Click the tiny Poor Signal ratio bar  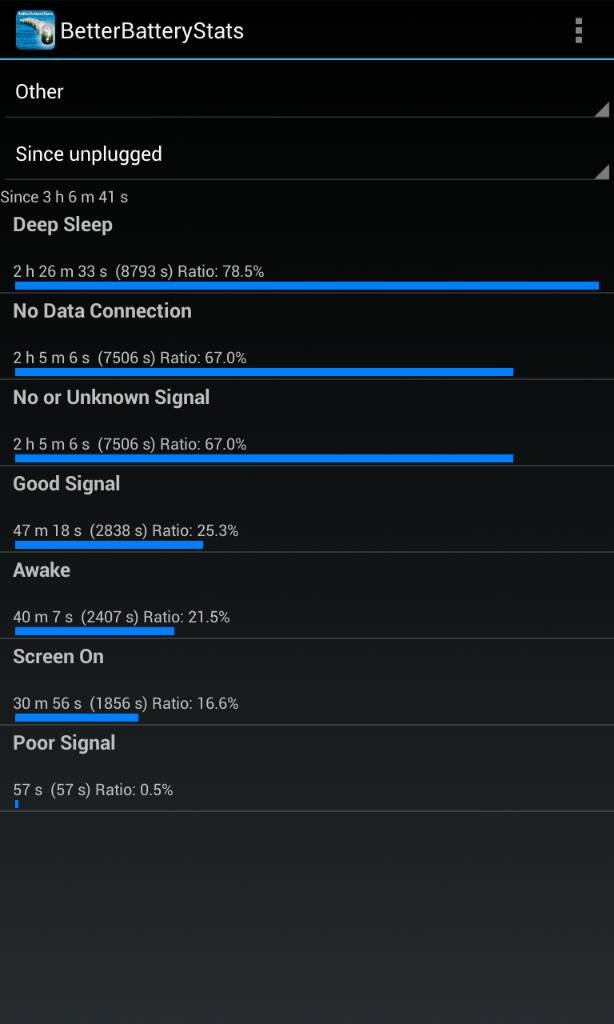[16, 804]
